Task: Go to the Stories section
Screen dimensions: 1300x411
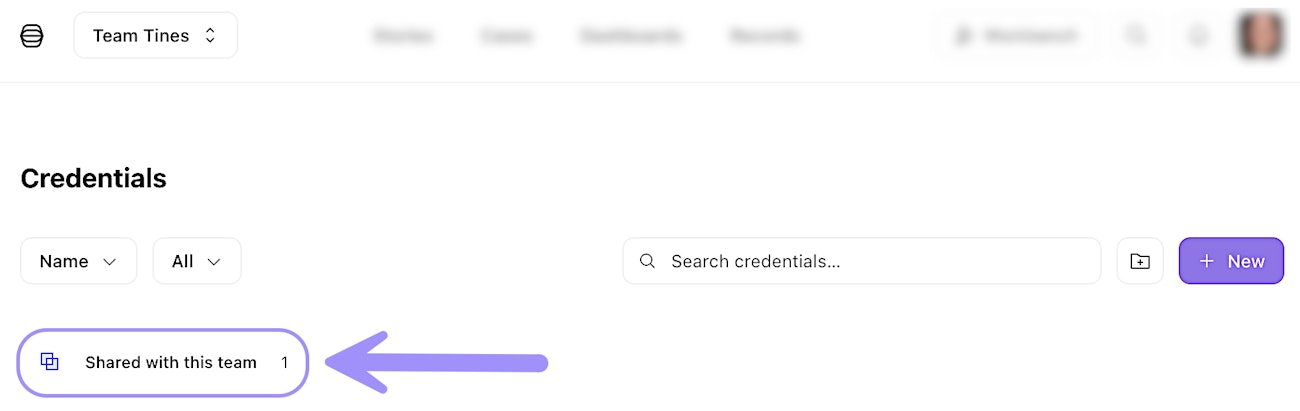Action: 403,36
